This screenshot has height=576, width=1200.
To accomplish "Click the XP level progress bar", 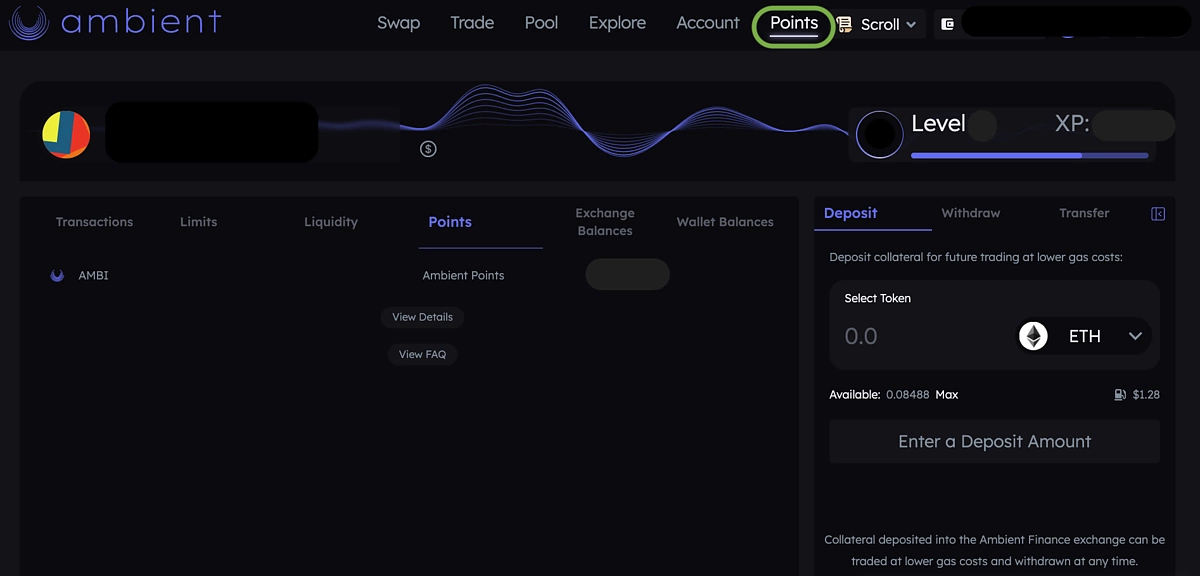I will [1029, 156].
